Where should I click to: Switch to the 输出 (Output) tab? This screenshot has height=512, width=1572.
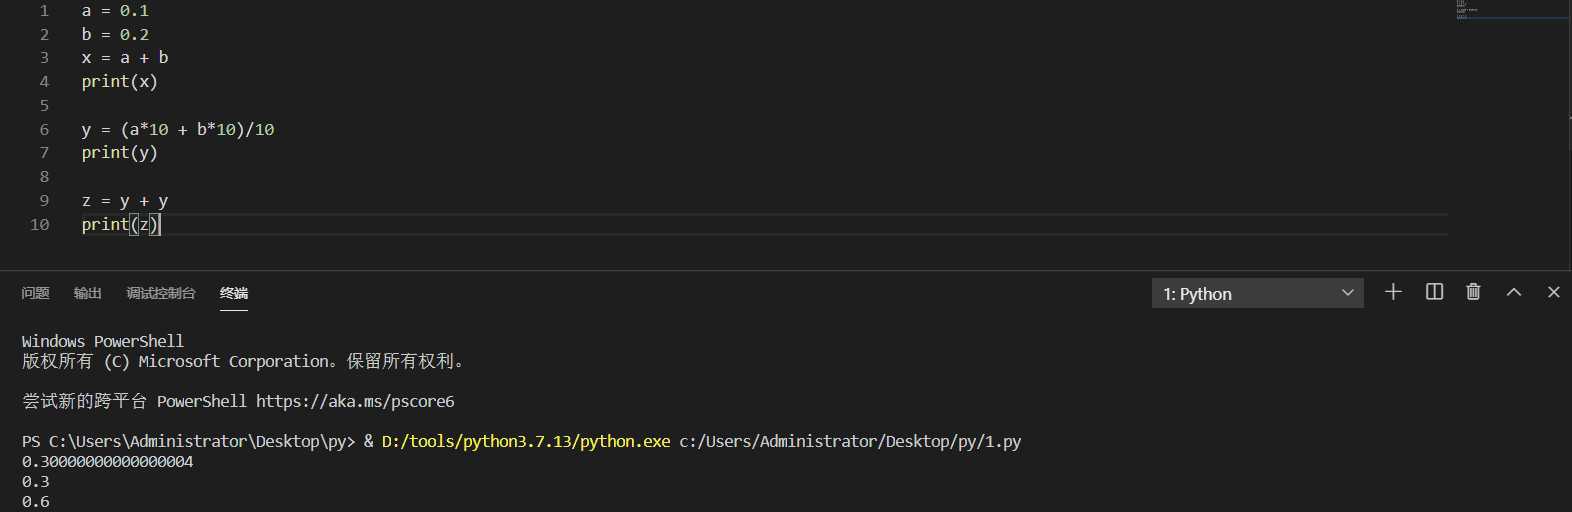click(88, 293)
